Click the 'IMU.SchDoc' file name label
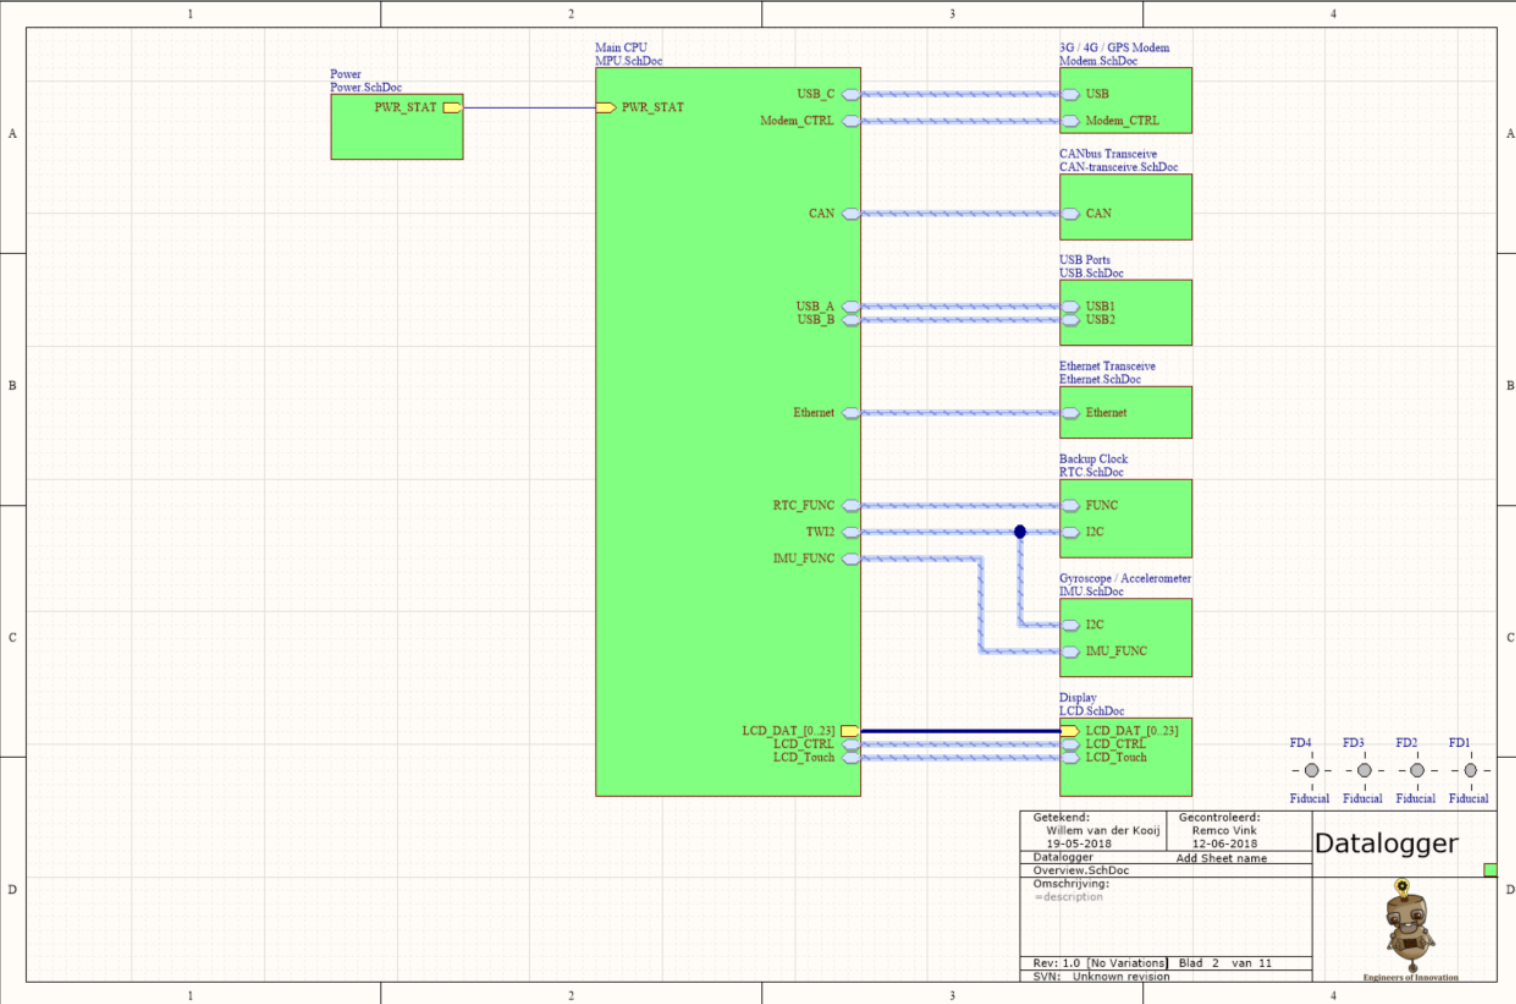This screenshot has height=1004, width=1516. point(1091,591)
